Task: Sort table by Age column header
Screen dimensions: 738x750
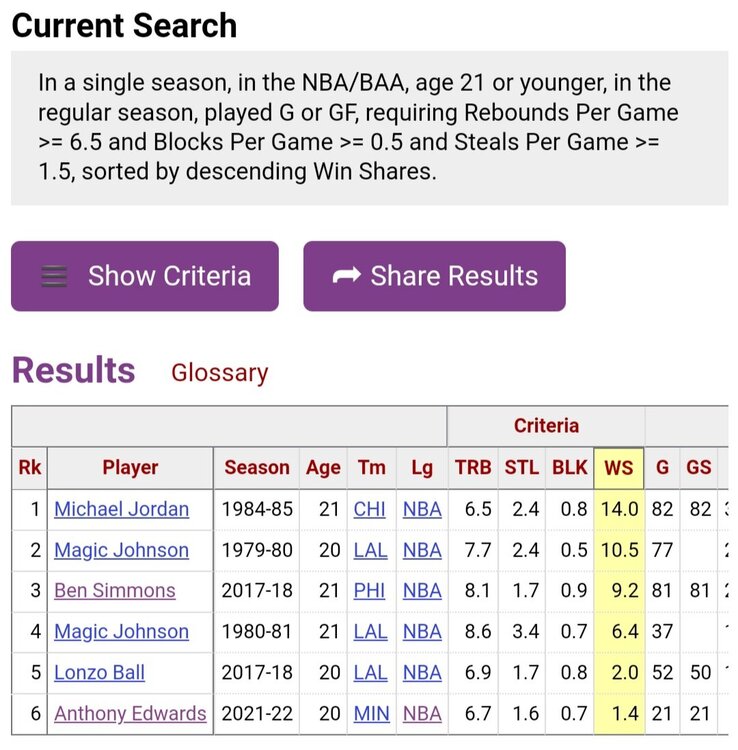Action: coord(323,467)
